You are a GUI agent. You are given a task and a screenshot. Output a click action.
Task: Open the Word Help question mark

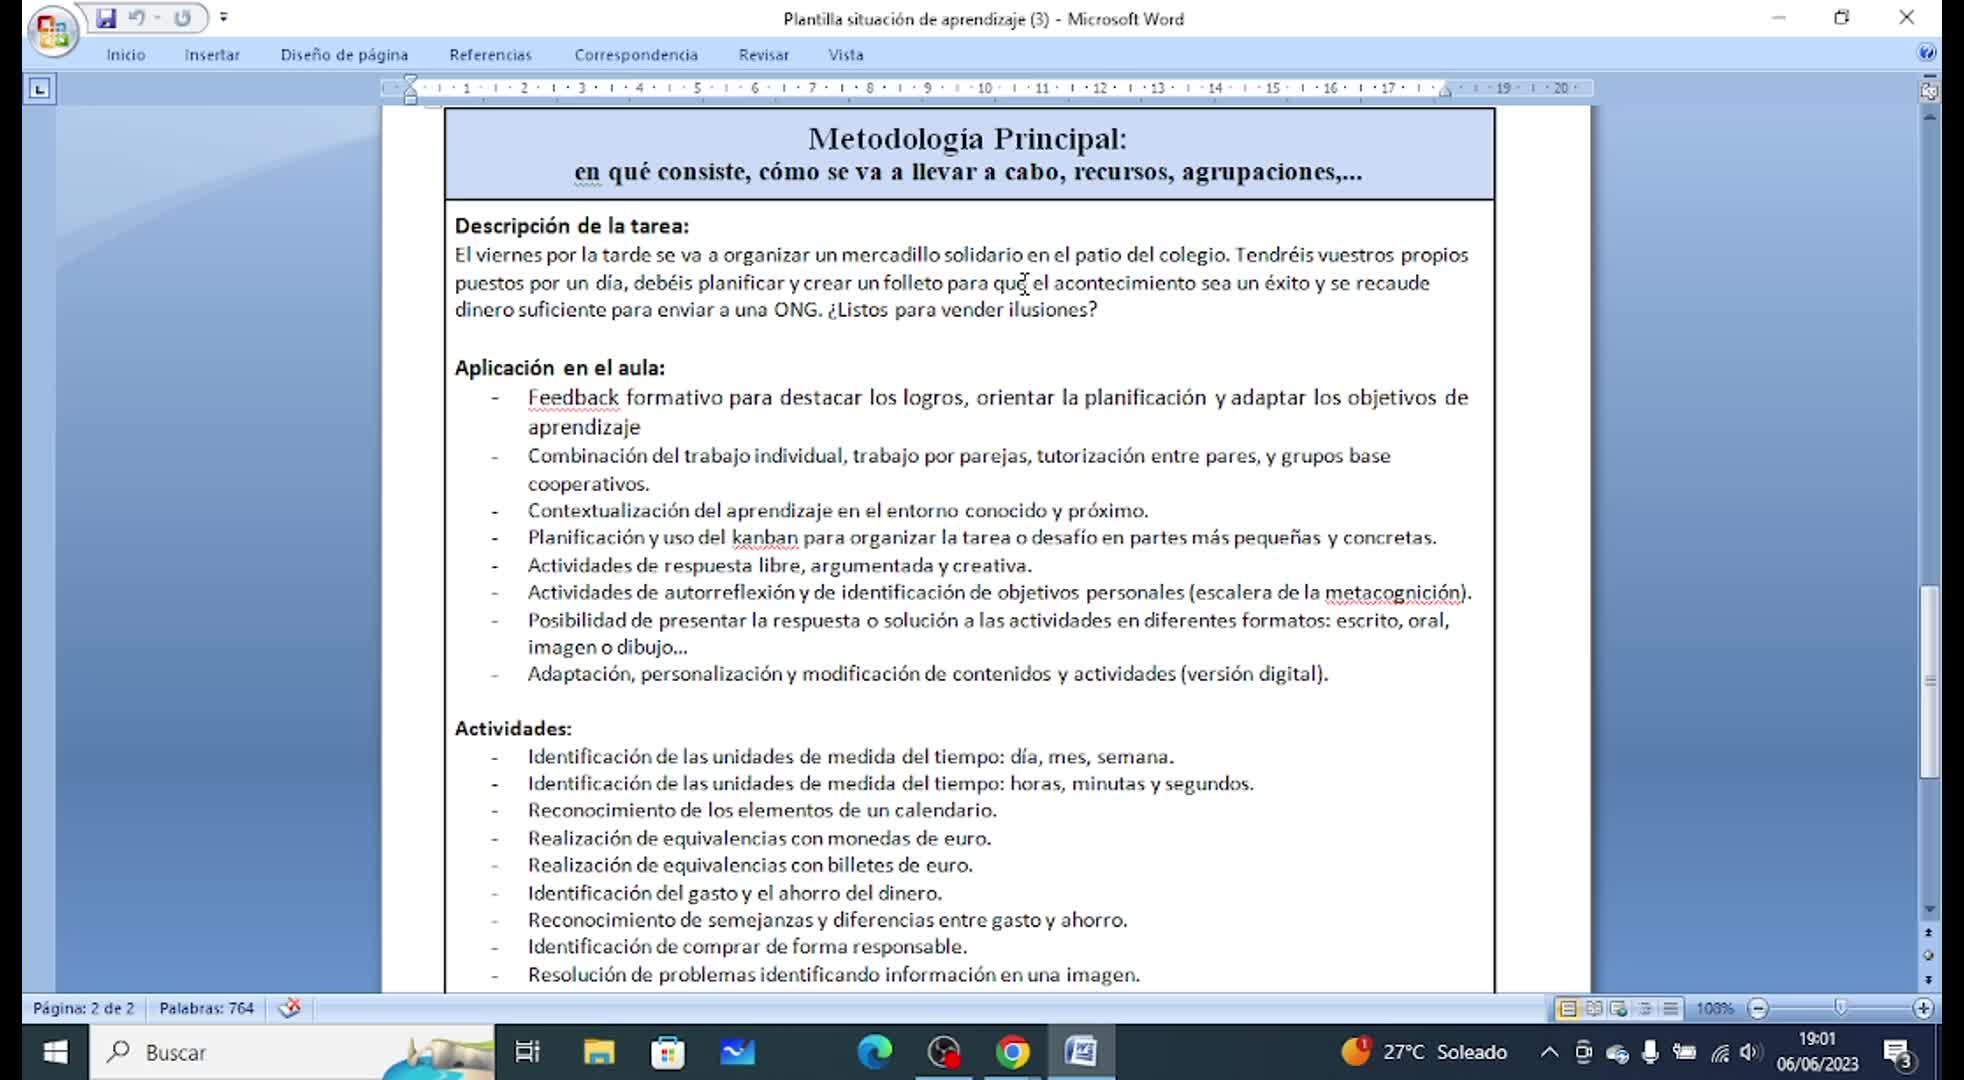pos(1927,53)
